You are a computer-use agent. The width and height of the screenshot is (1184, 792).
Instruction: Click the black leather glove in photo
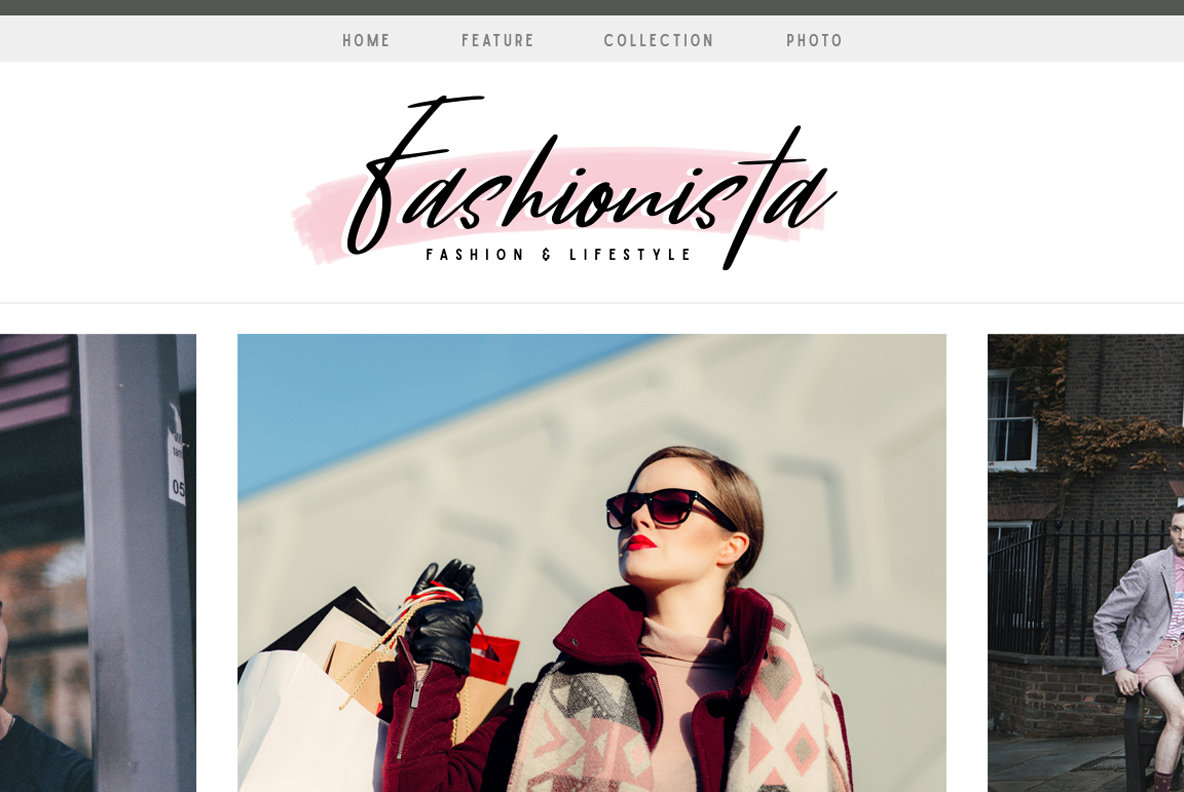pos(446,615)
